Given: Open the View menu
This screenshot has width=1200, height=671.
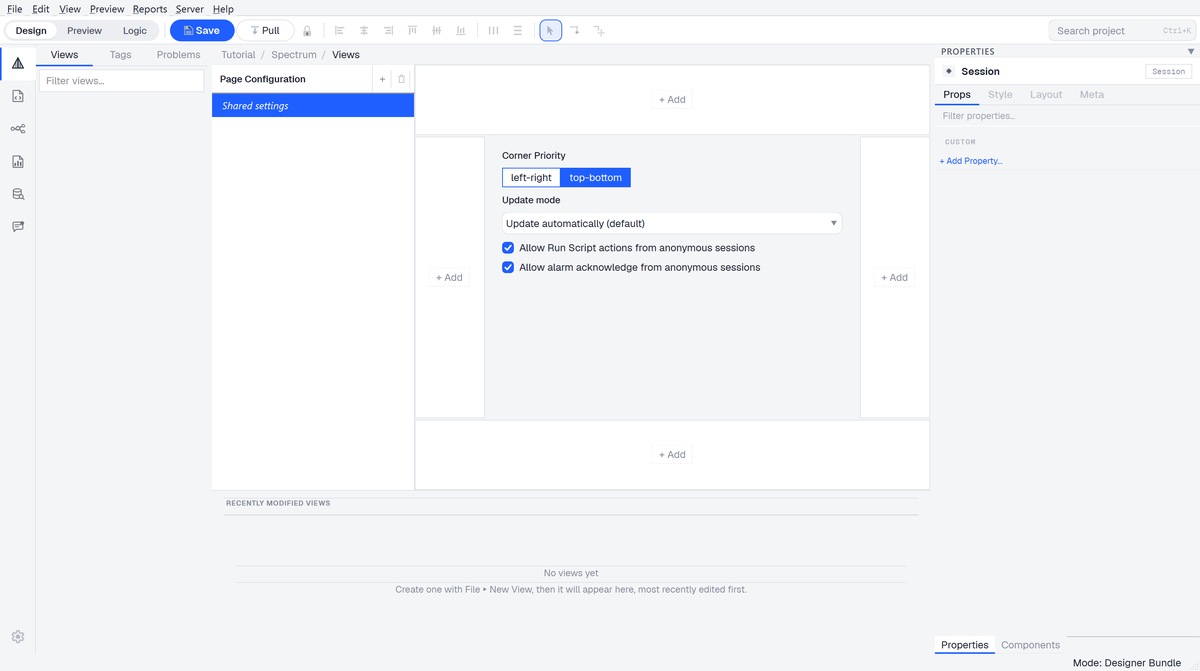Looking at the screenshot, I should point(69,9).
